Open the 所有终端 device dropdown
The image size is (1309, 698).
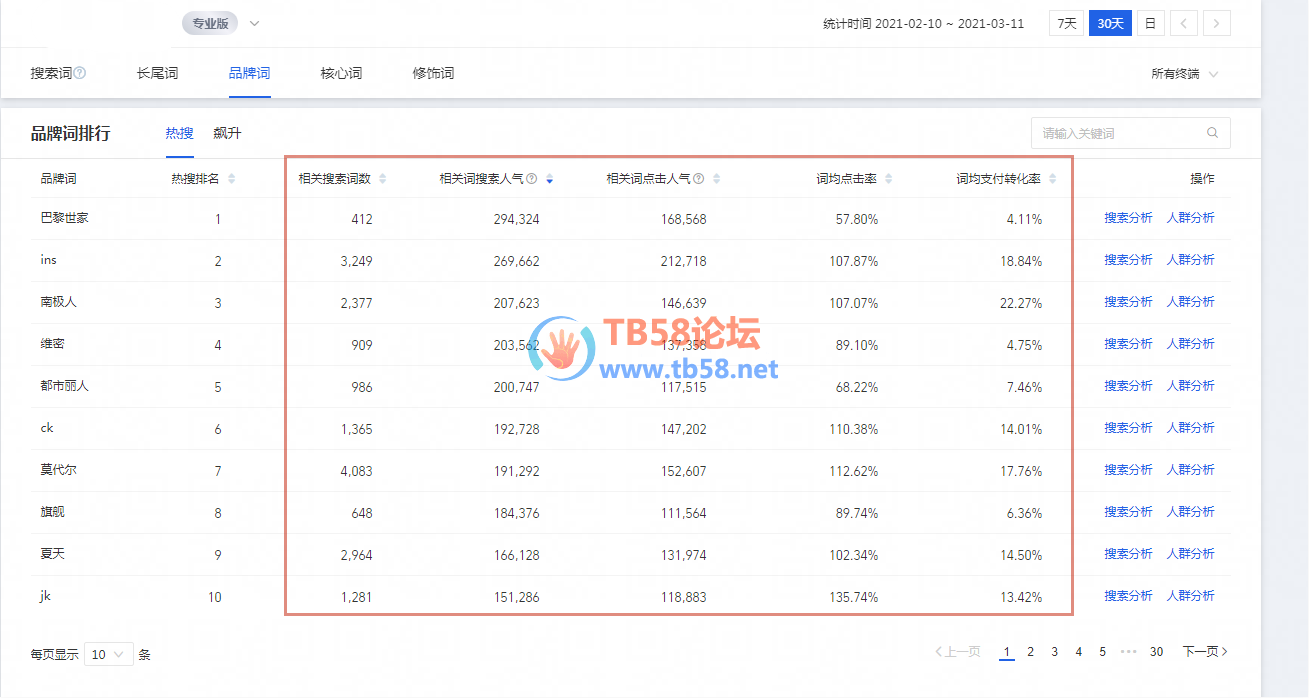coord(1185,74)
